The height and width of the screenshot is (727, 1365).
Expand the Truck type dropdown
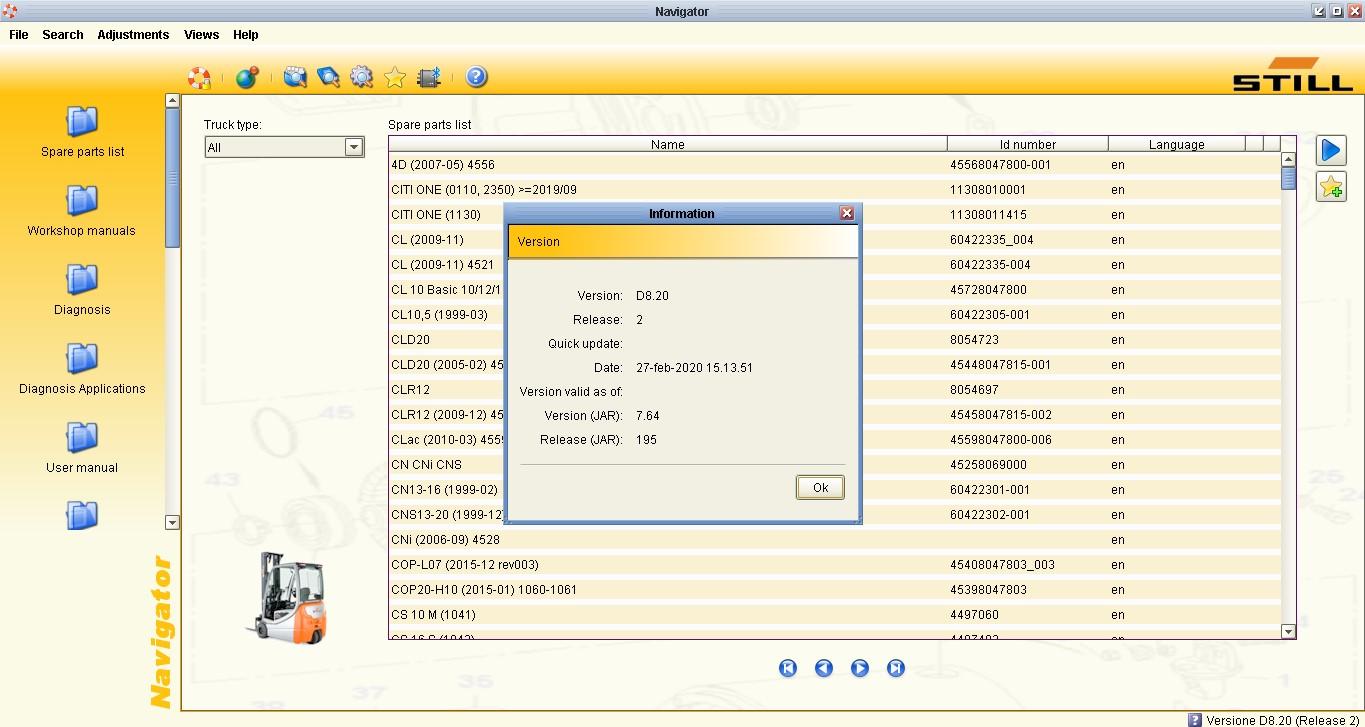353,147
